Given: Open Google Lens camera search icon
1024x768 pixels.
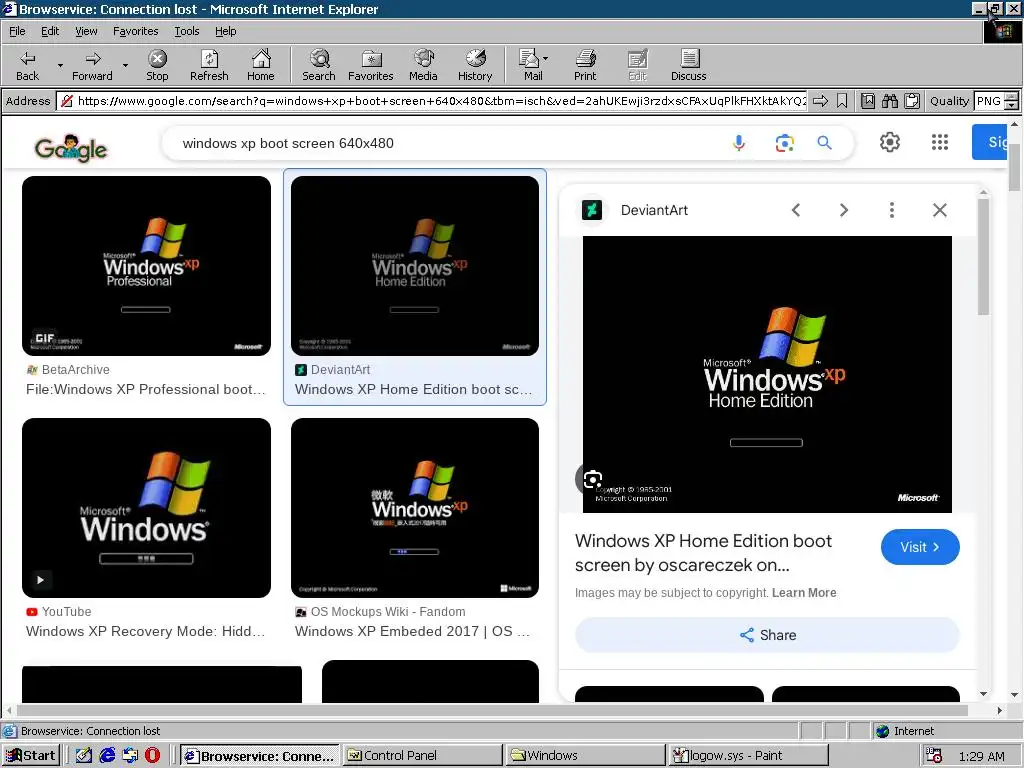Looking at the screenshot, I should click(x=784, y=143).
